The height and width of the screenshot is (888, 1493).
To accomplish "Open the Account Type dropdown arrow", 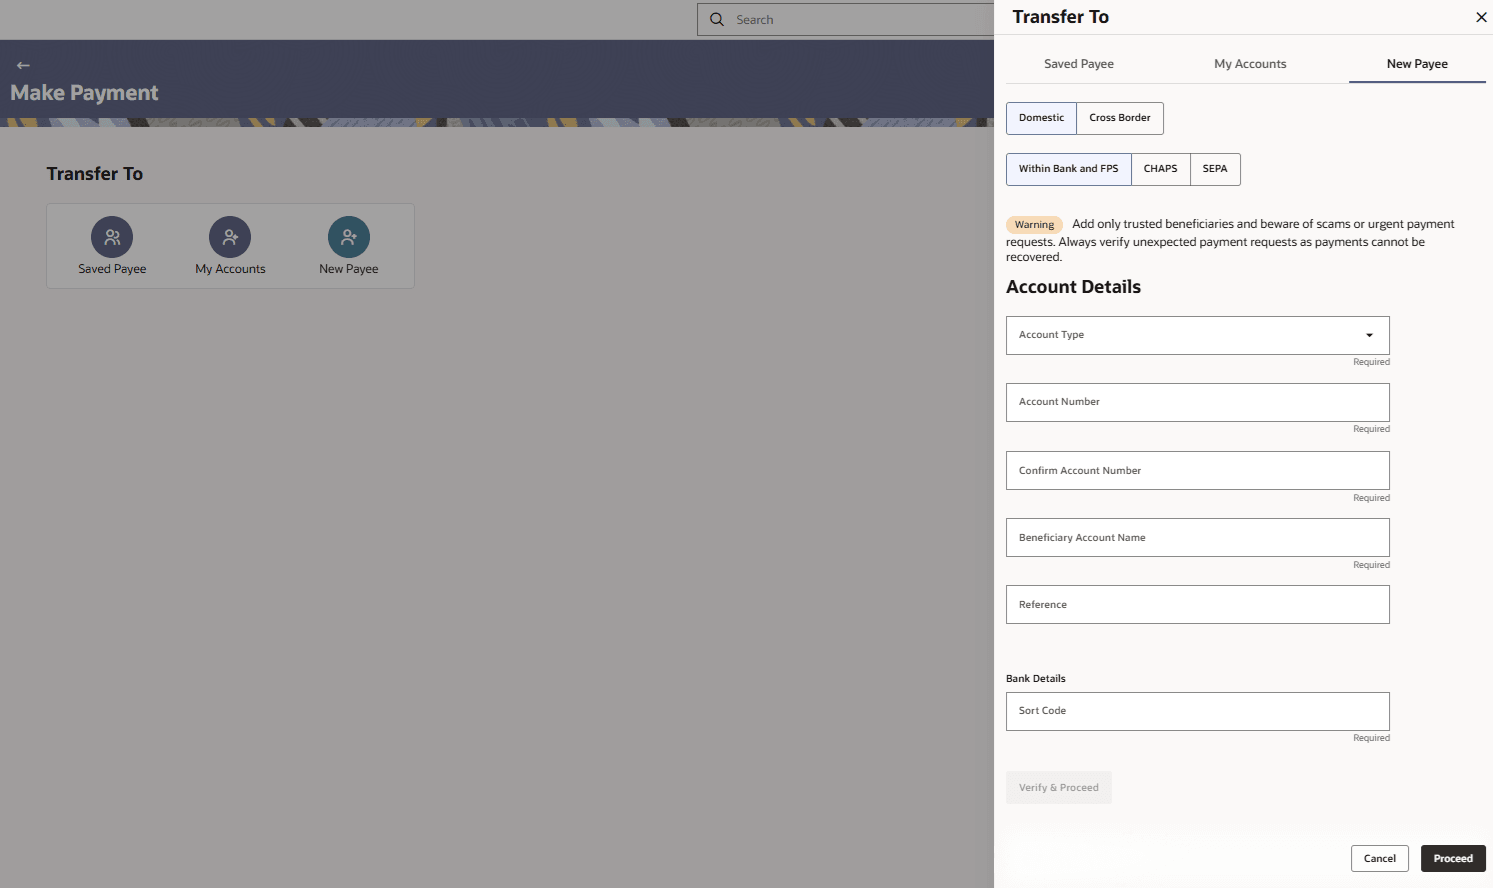I will (1369, 335).
